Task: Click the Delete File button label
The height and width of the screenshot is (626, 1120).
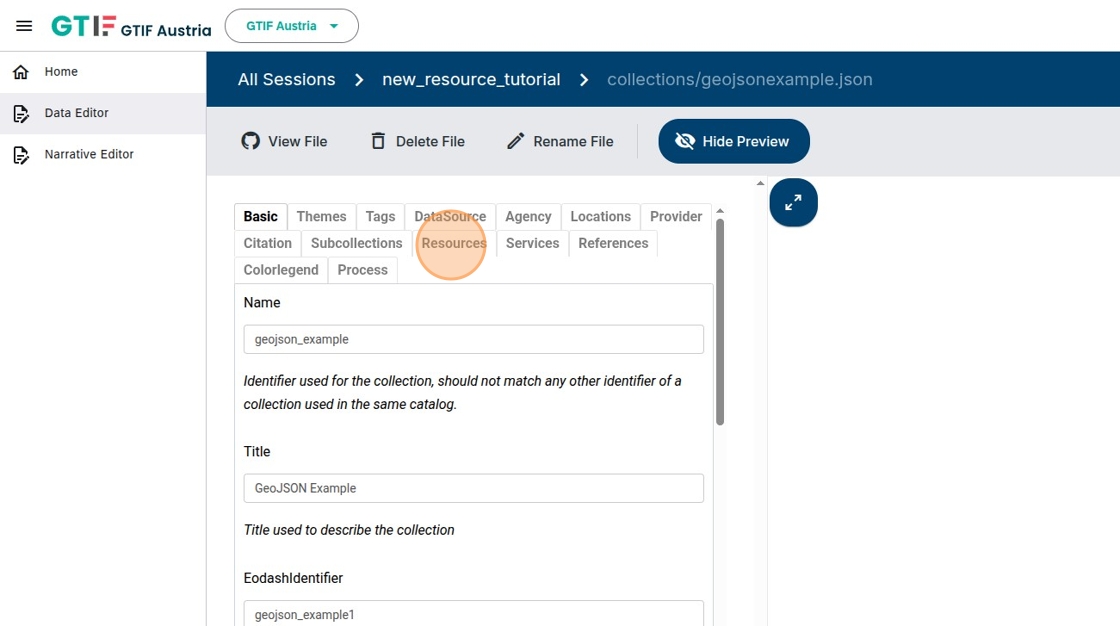Action: coord(430,141)
